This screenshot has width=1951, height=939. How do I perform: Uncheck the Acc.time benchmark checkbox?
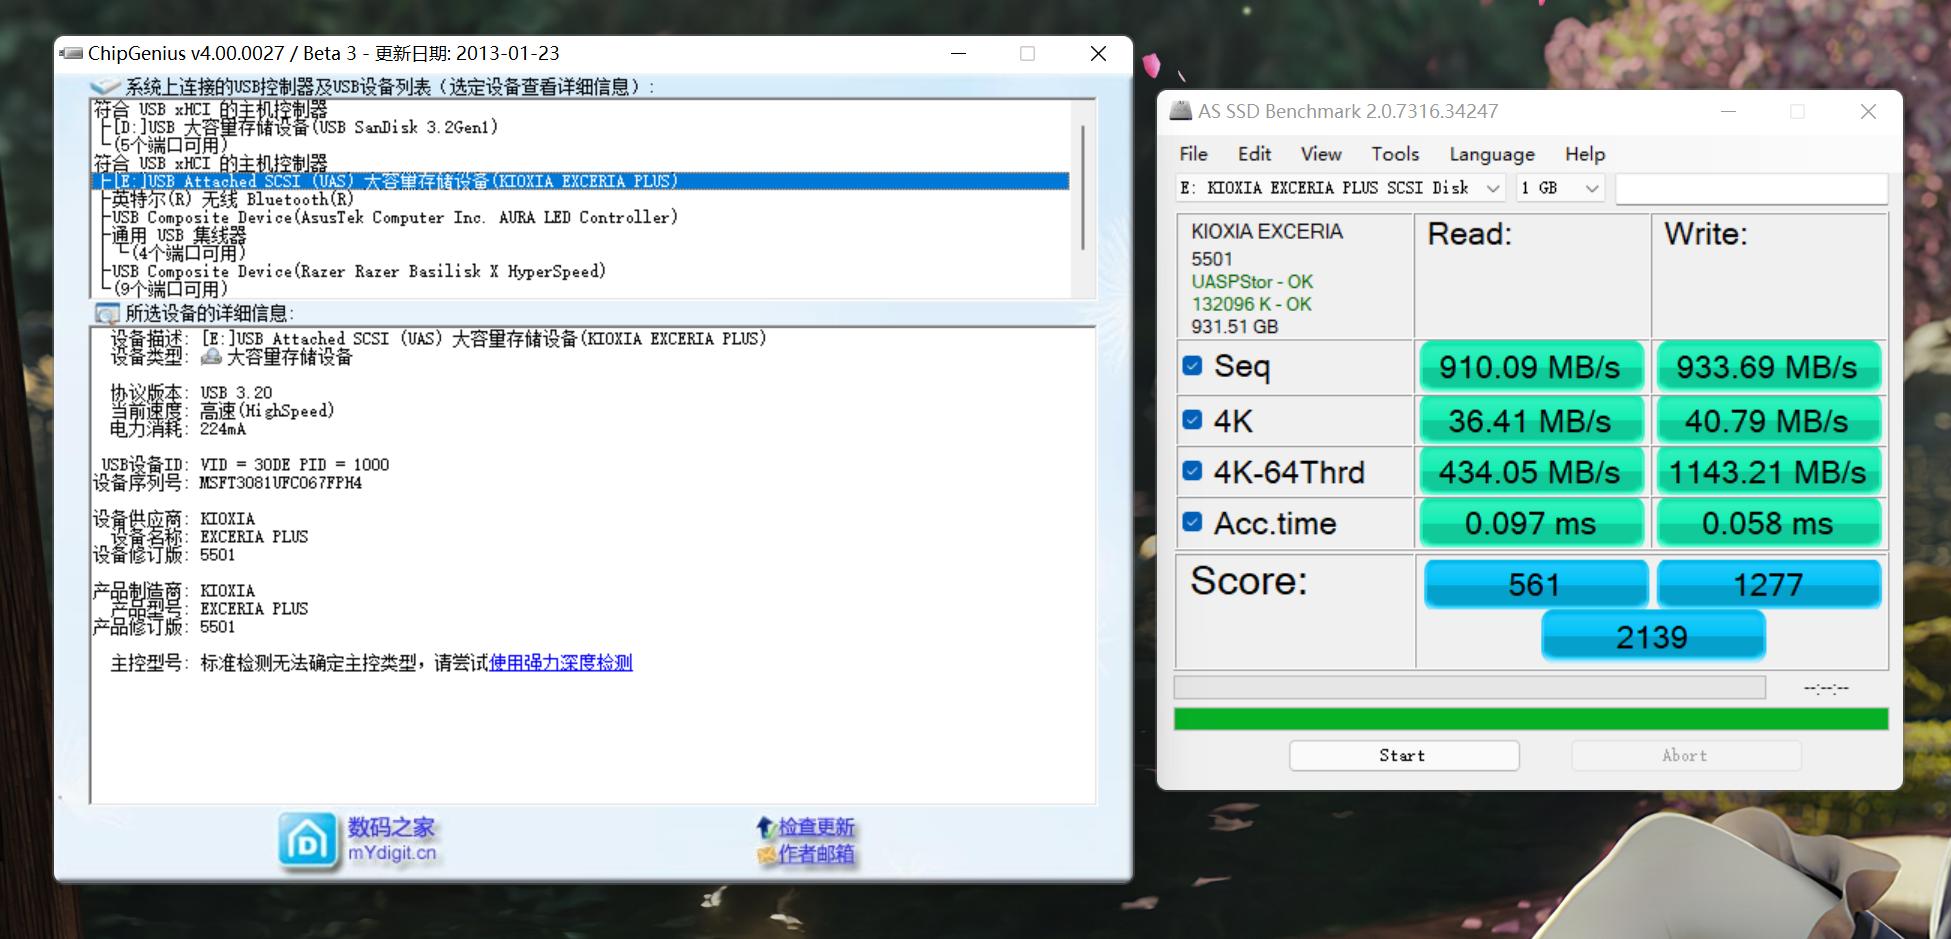1192,522
